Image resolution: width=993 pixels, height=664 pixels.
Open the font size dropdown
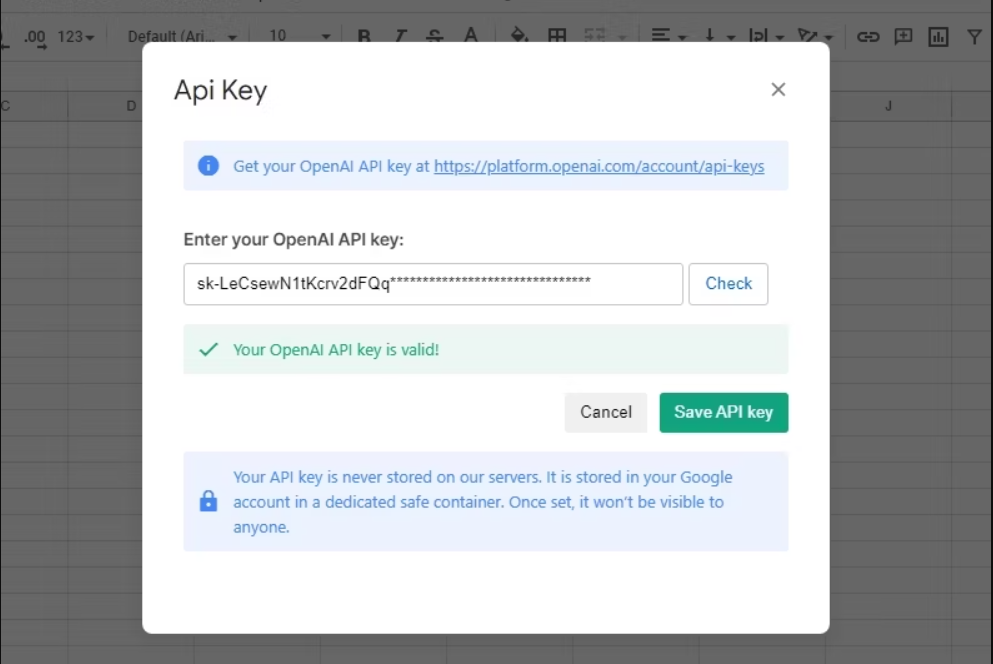[299, 37]
